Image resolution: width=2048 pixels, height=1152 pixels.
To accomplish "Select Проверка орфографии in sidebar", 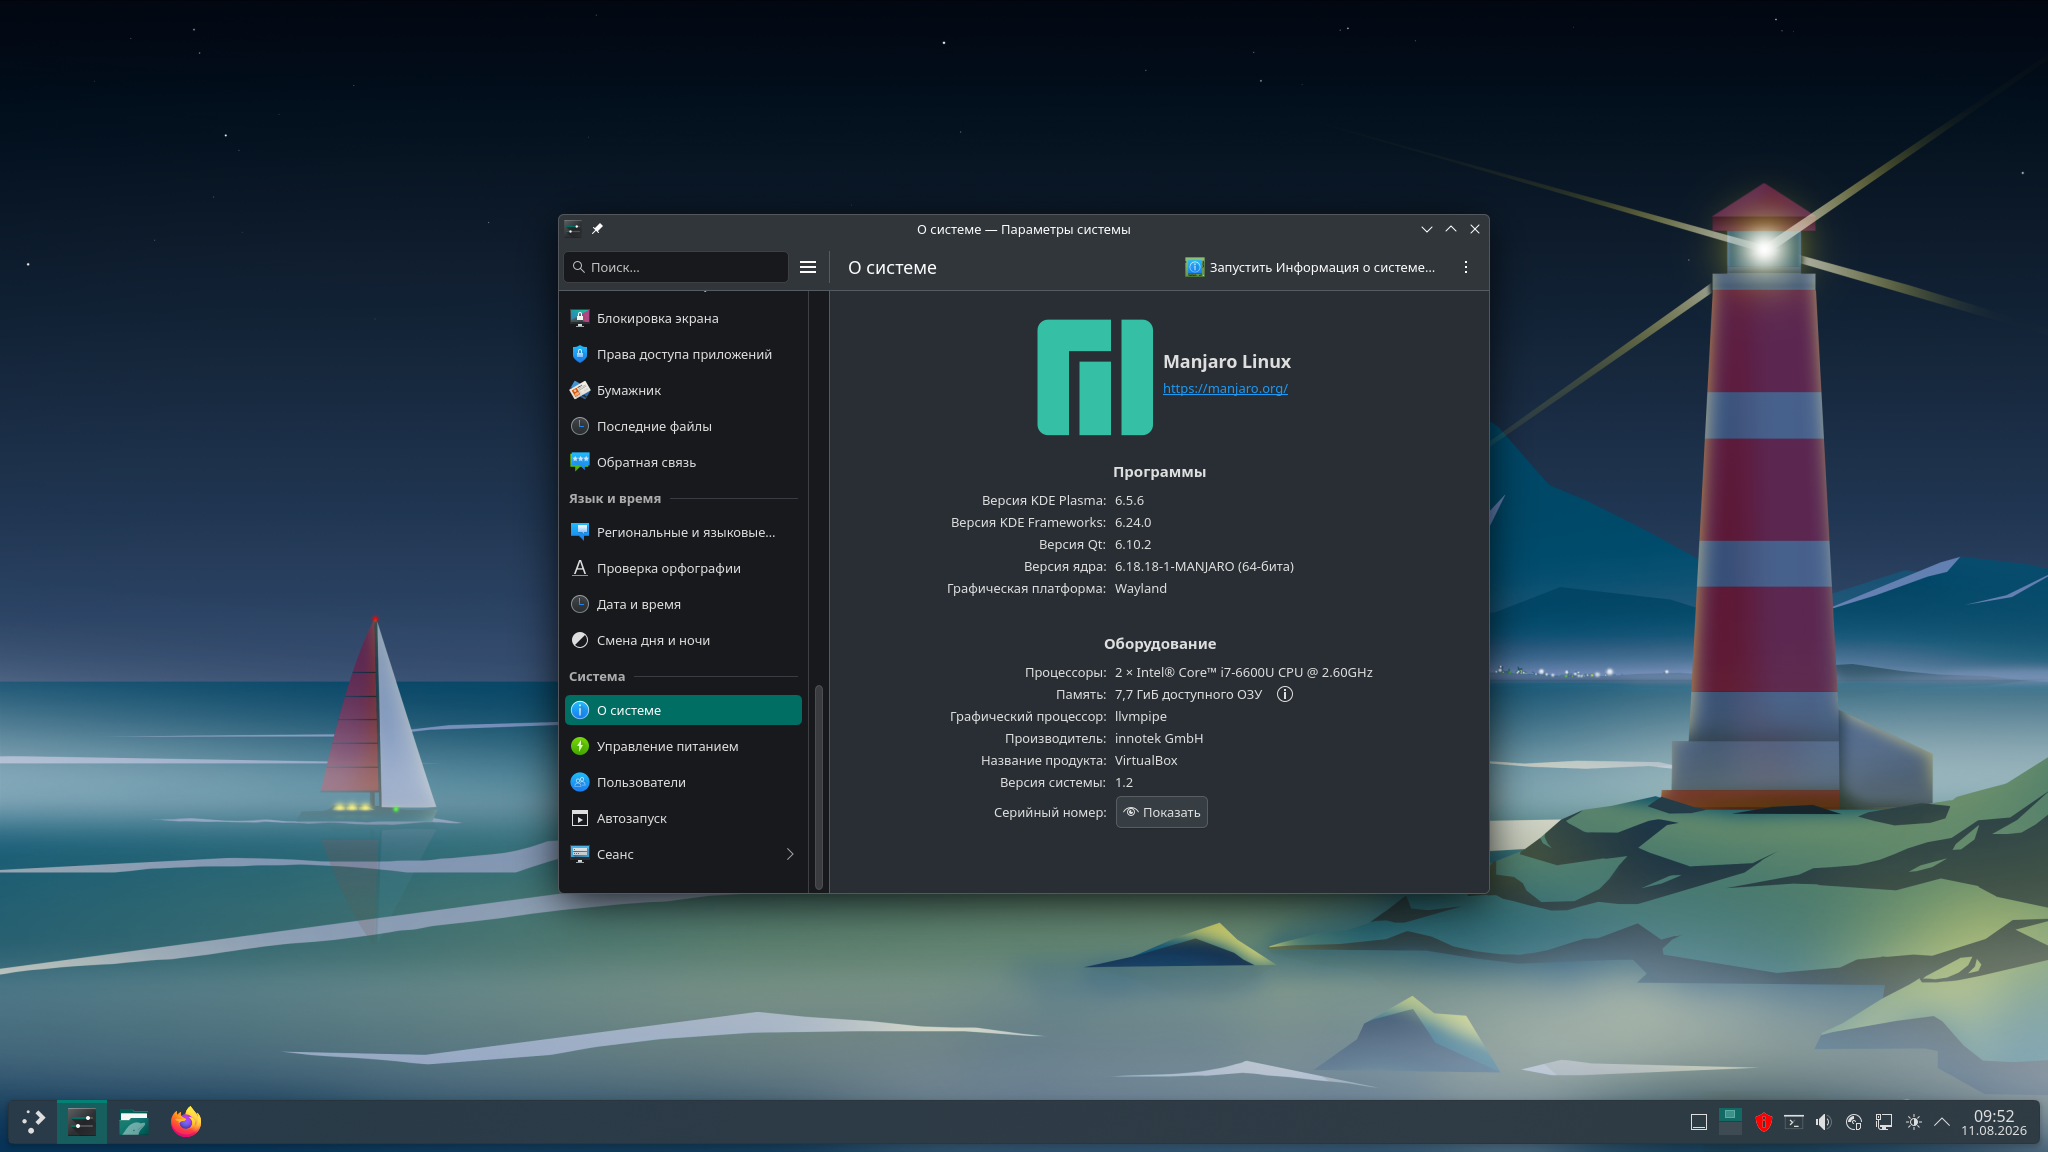I will point(683,568).
